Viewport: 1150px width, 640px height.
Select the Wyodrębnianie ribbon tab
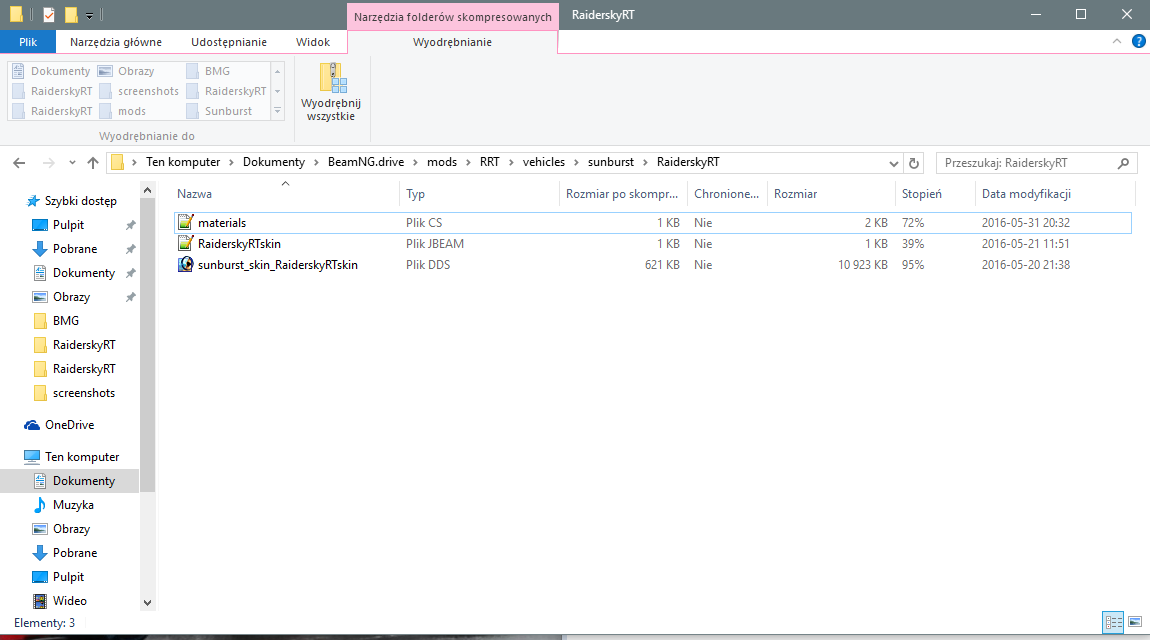(x=452, y=42)
